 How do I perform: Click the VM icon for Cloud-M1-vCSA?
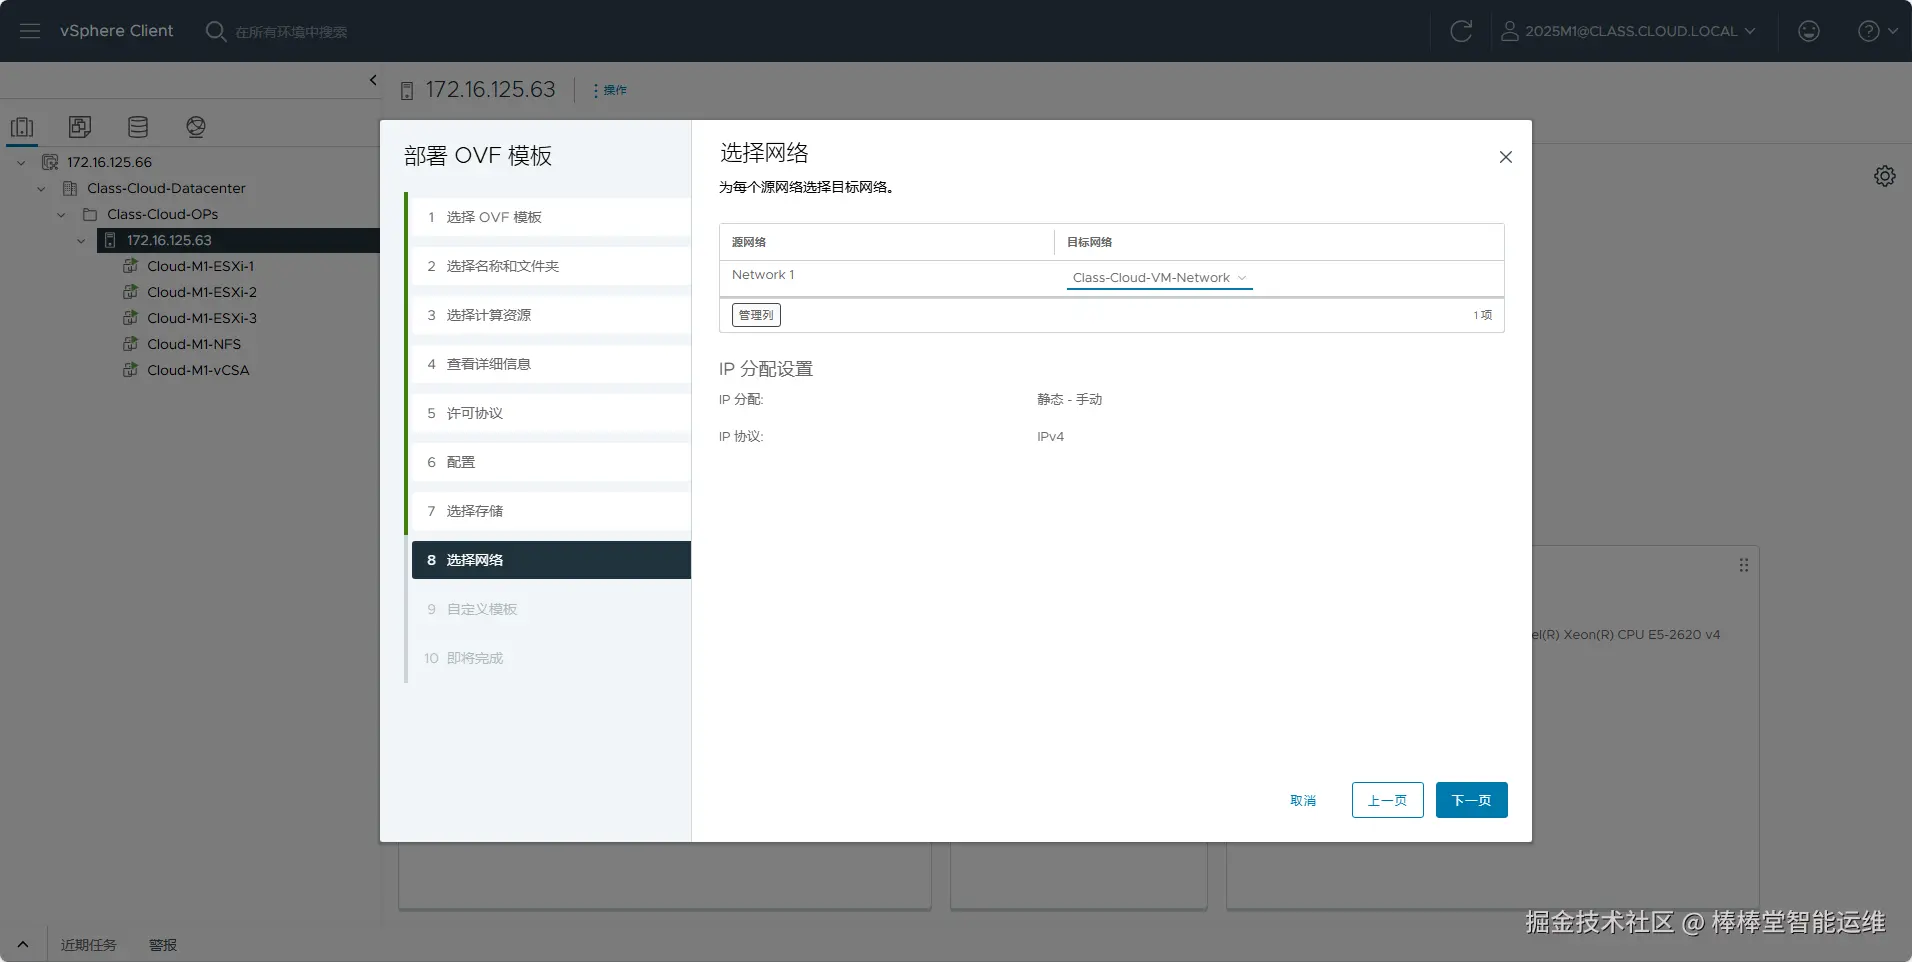[130, 370]
